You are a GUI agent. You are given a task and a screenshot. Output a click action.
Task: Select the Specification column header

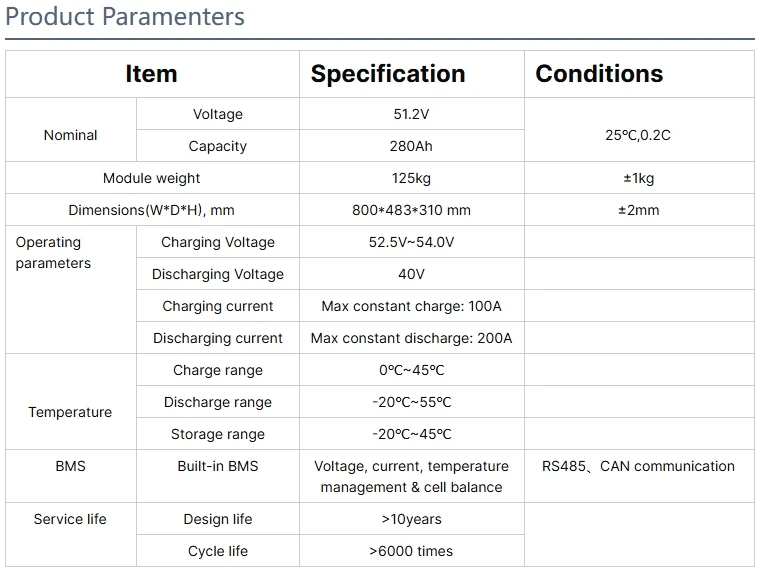(387, 74)
